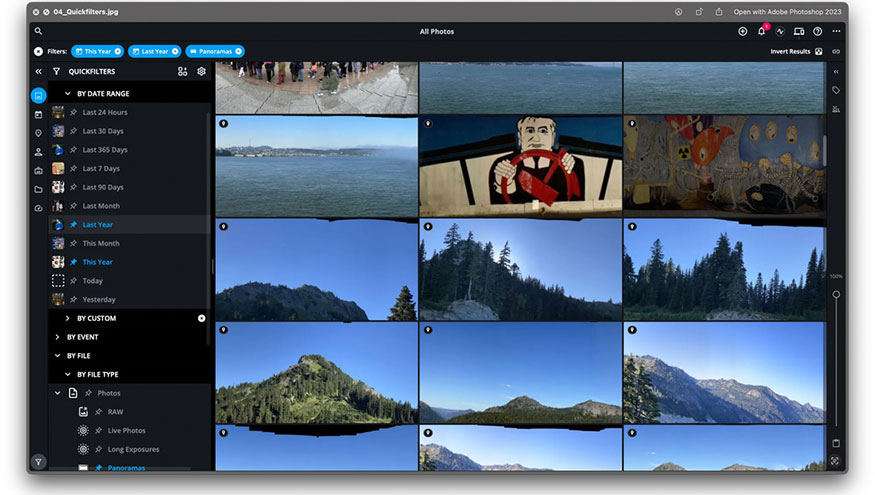Click the activity pulse icon

click(x=780, y=31)
